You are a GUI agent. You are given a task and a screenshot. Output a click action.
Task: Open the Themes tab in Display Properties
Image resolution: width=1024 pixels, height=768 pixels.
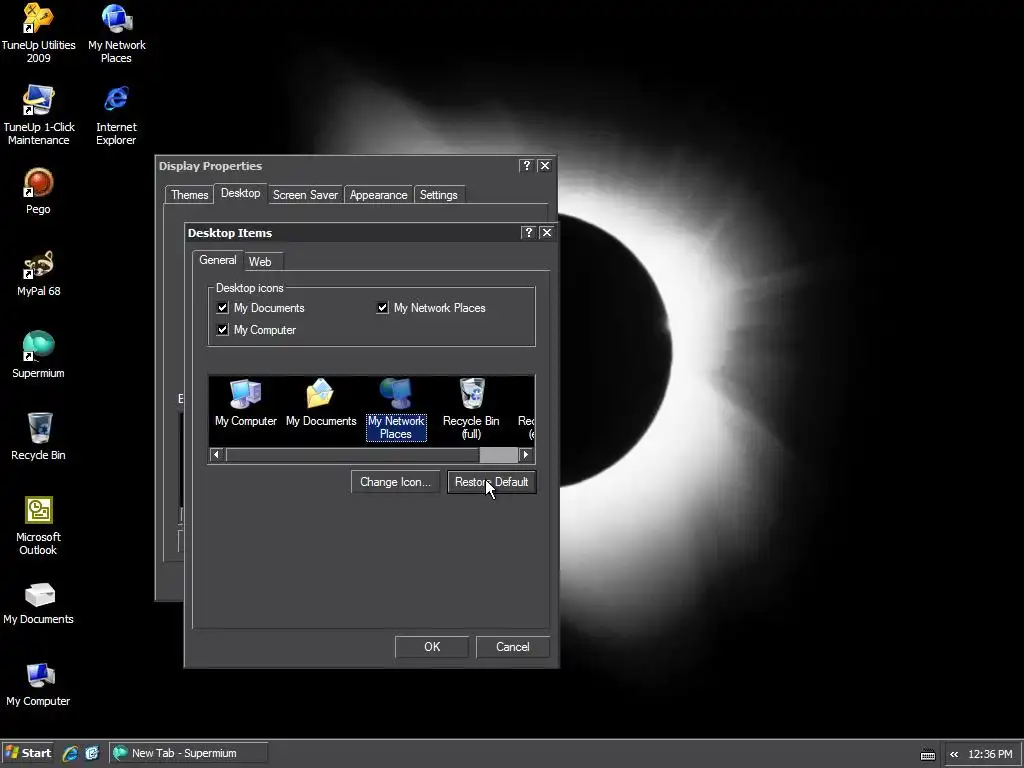[189, 195]
